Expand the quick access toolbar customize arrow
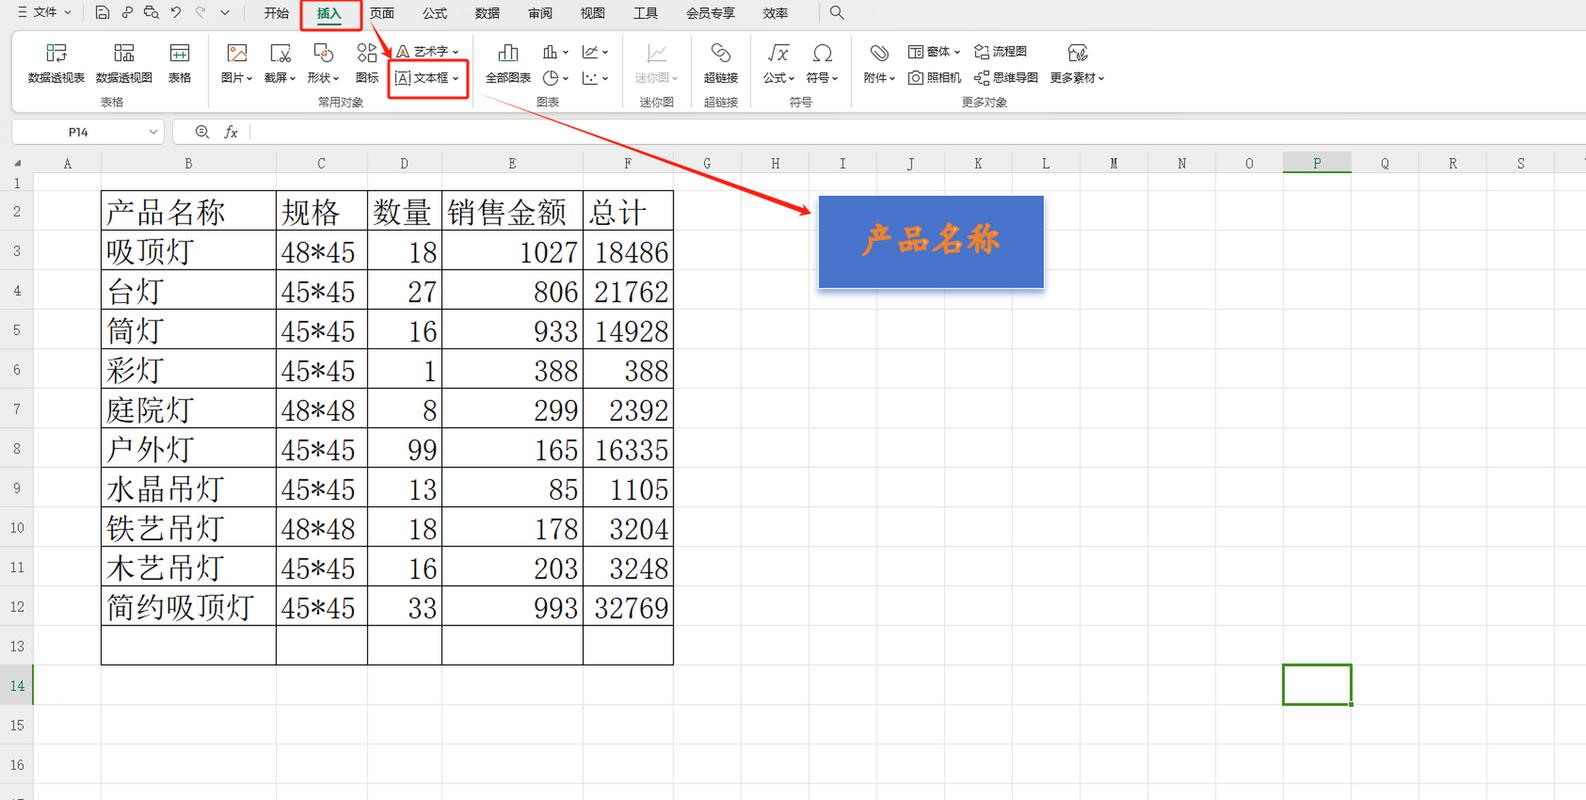Image resolution: width=1586 pixels, height=800 pixels. click(225, 13)
